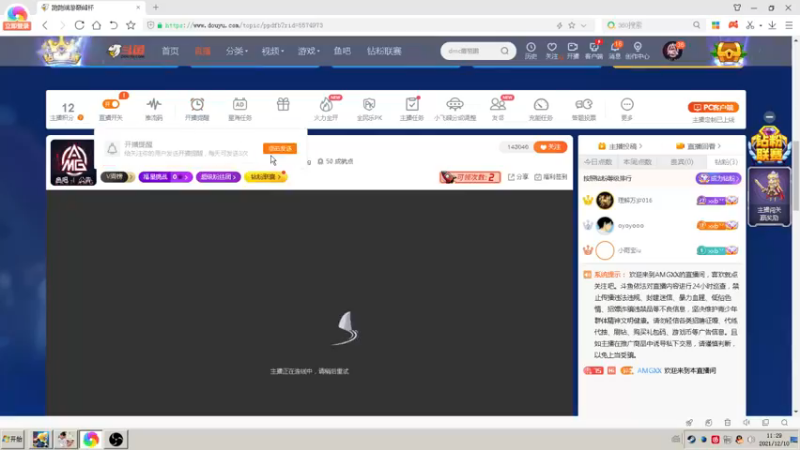Click the user oyoyooo in ranking
This screenshot has width=800, height=450.
coord(631,226)
